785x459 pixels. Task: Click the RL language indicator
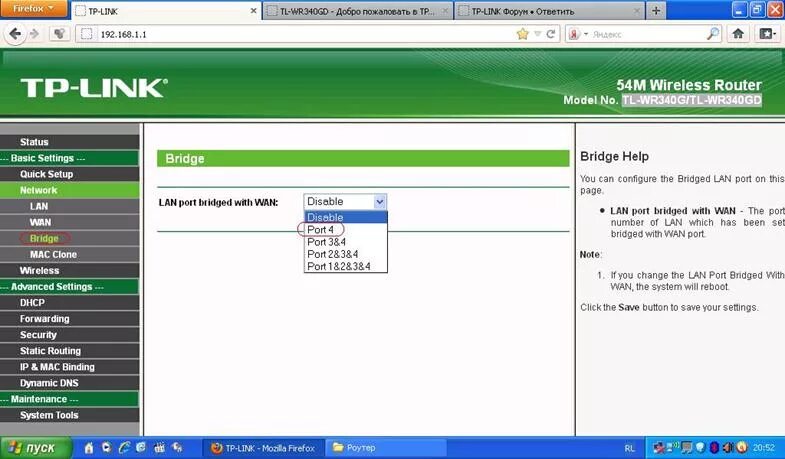(629, 448)
